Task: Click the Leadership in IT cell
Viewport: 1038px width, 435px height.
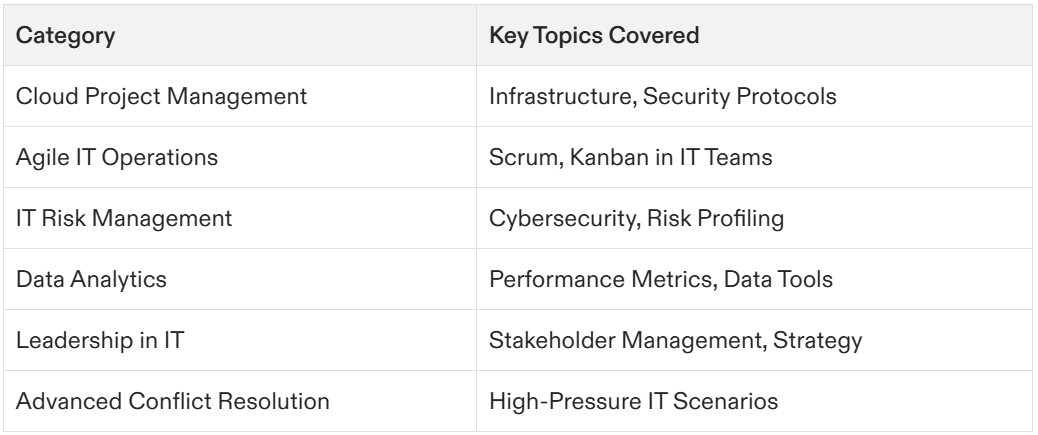Action: click(x=240, y=340)
